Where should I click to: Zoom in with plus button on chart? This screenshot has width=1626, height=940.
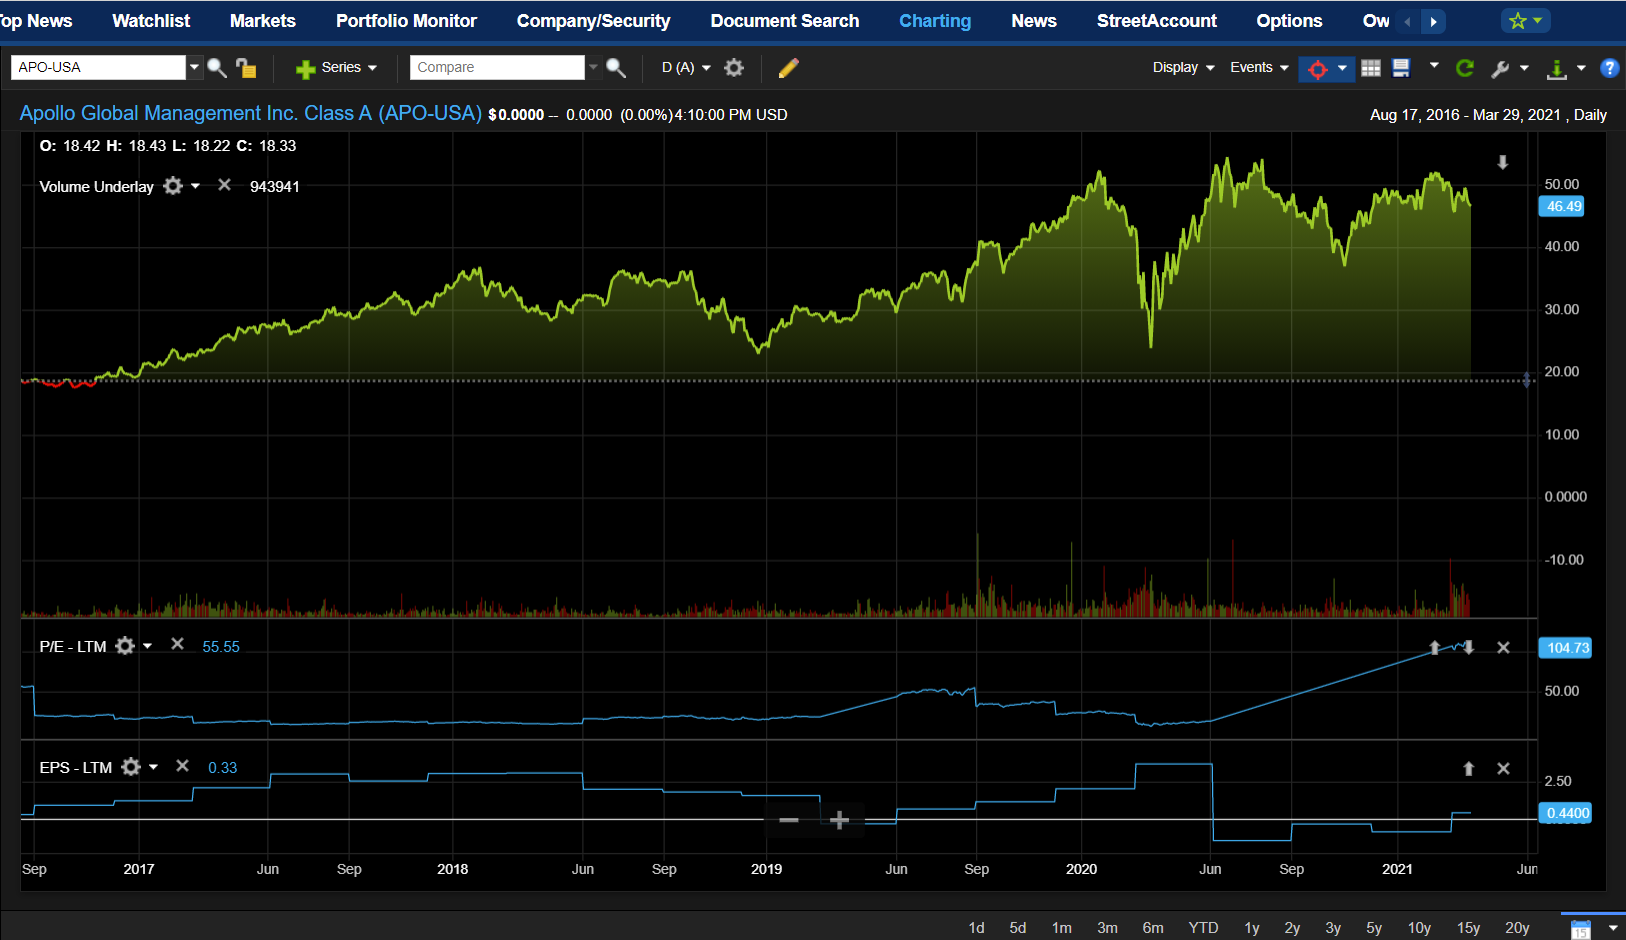click(x=840, y=820)
